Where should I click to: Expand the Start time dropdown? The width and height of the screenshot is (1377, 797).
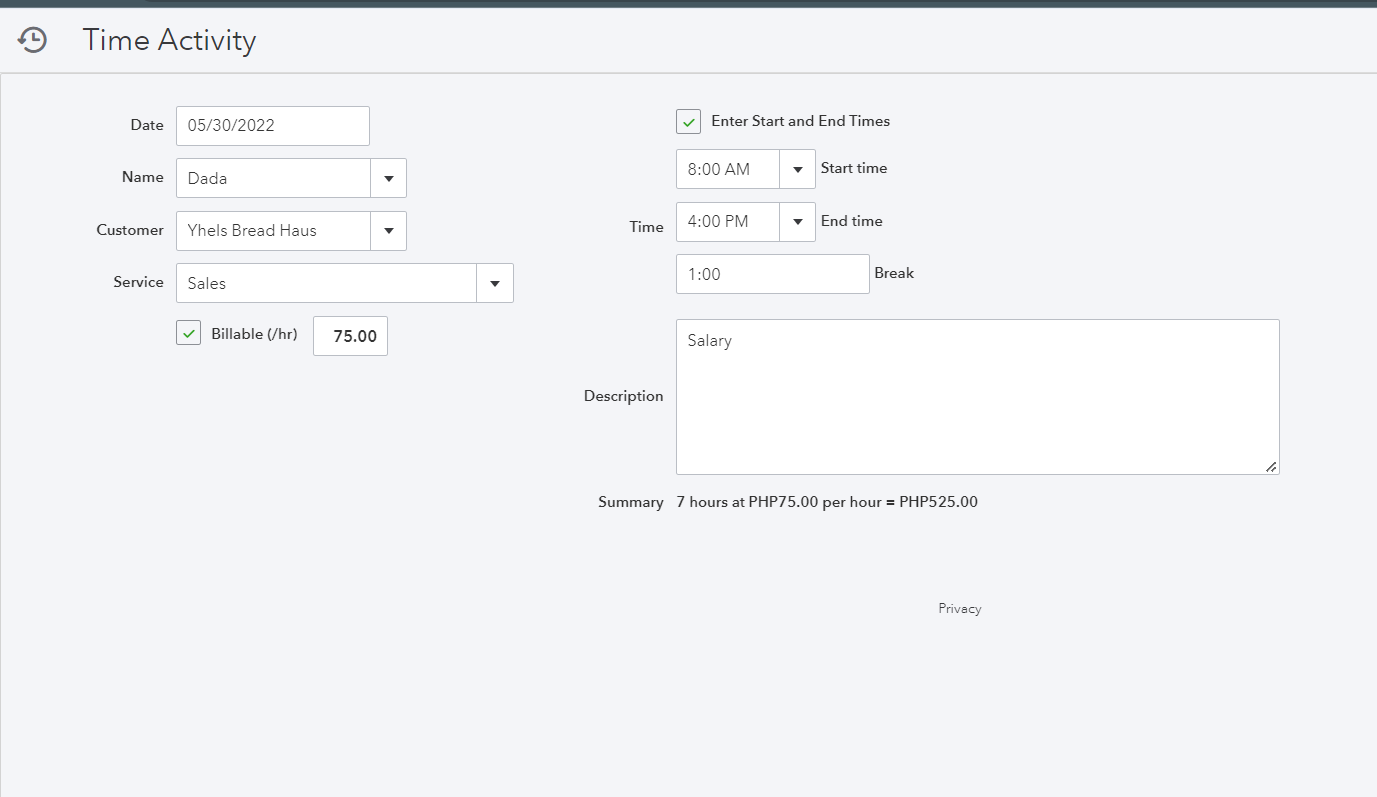[x=797, y=169]
